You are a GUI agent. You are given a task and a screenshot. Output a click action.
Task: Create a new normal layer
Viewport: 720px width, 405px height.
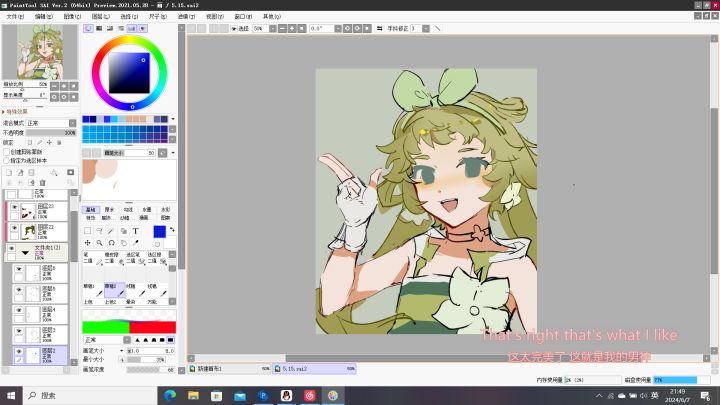9,173
